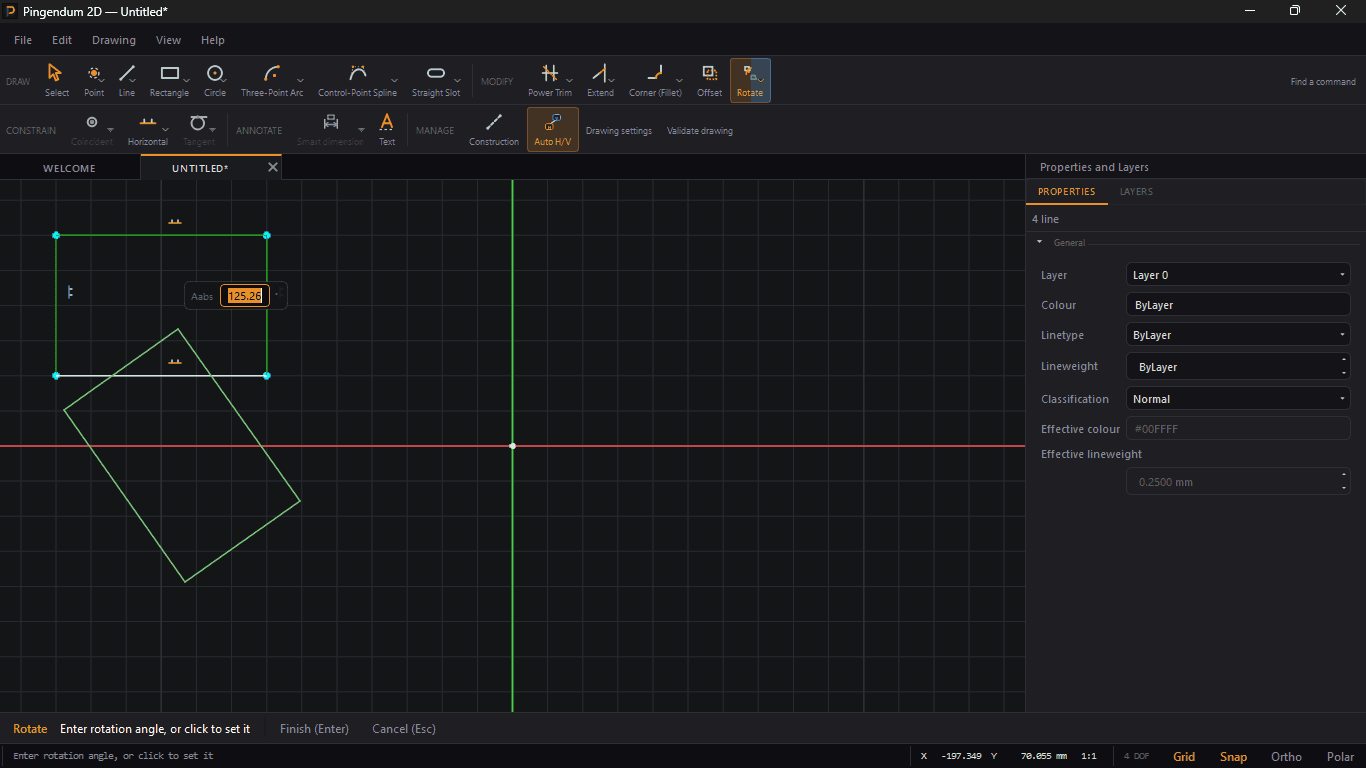1366x768 pixels.
Task: Choose the Three-Point Arc tool
Action: [272, 80]
